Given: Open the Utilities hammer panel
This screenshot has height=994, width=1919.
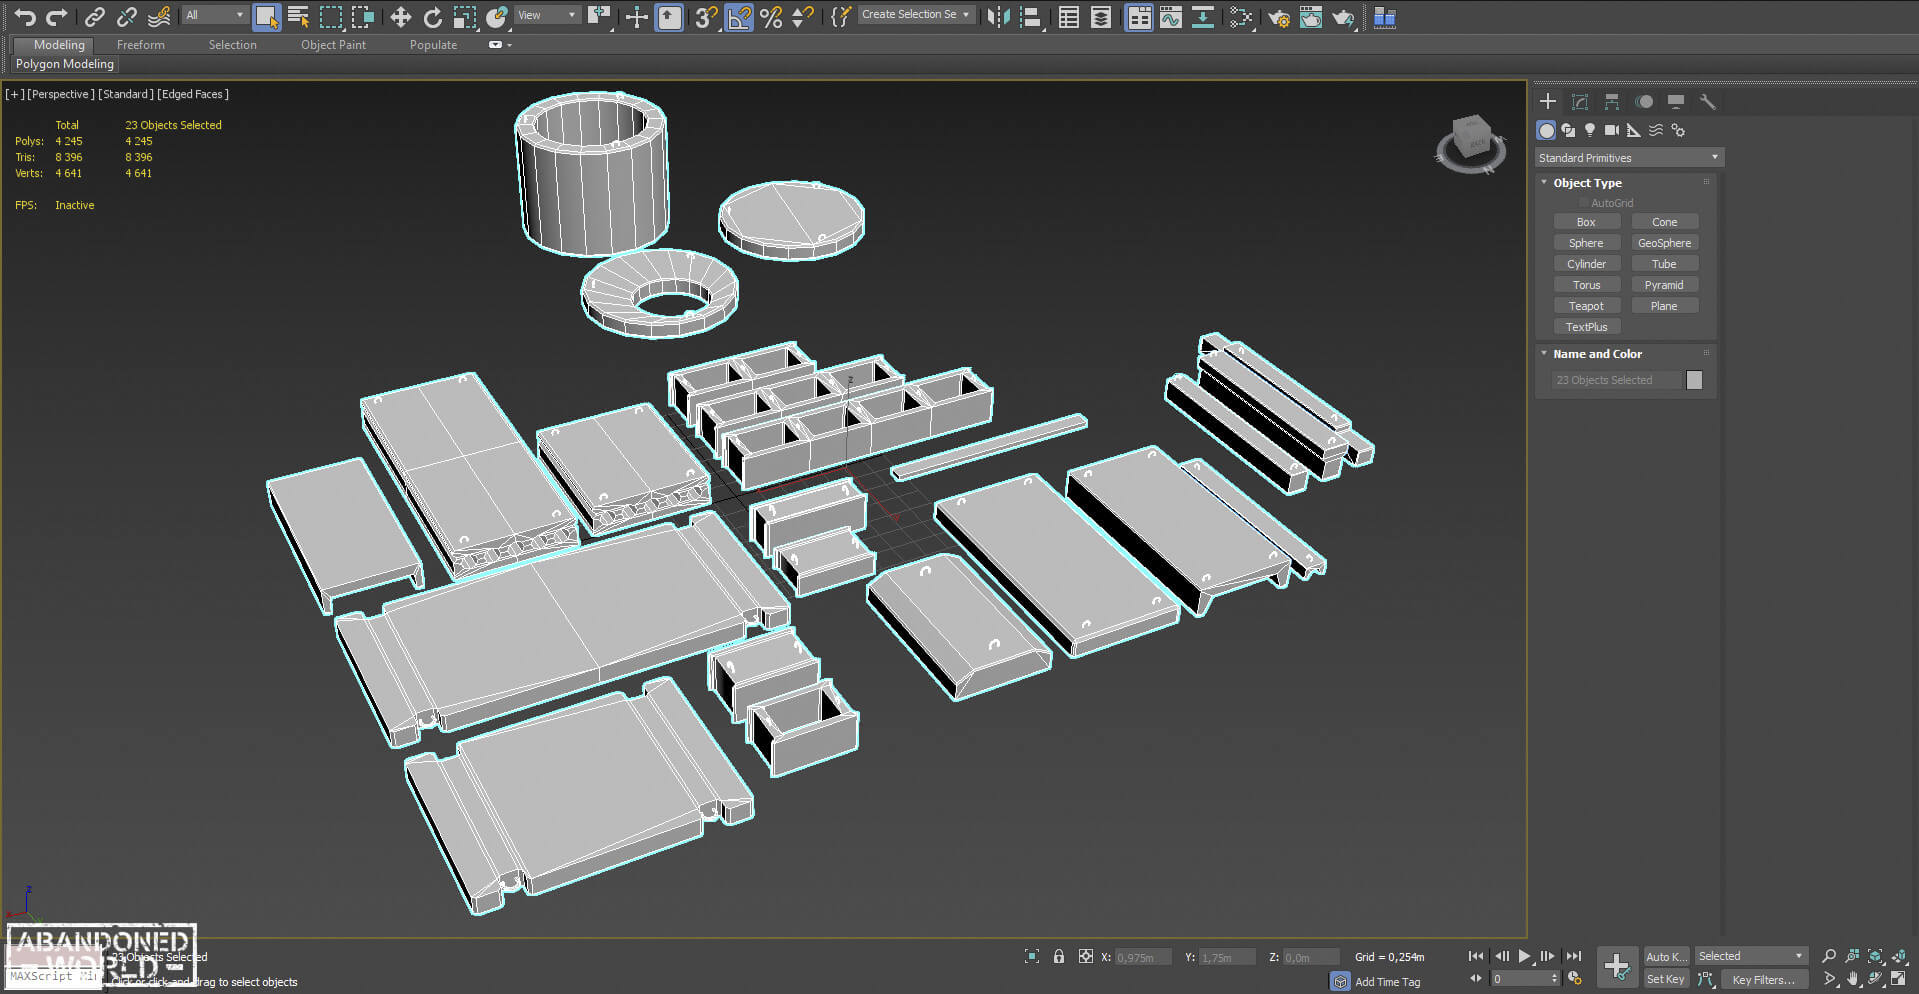Looking at the screenshot, I should click(x=1708, y=102).
